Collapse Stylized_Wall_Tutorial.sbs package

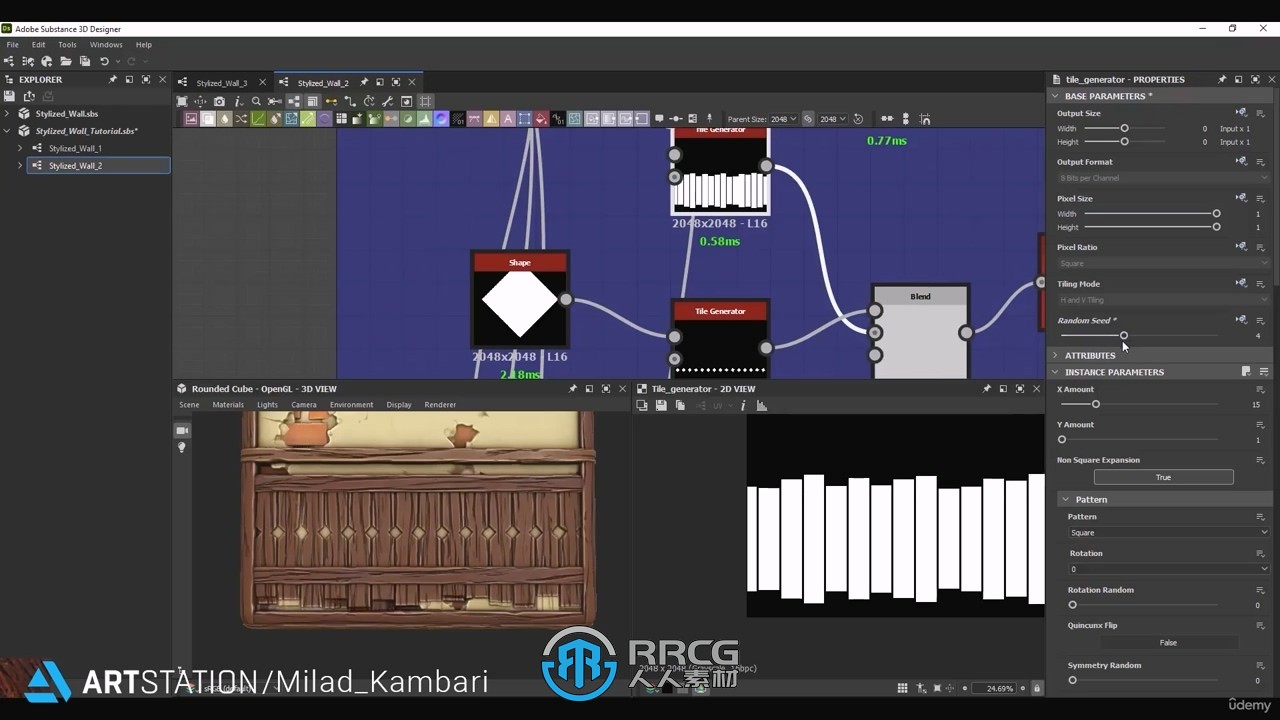(9, 131)
